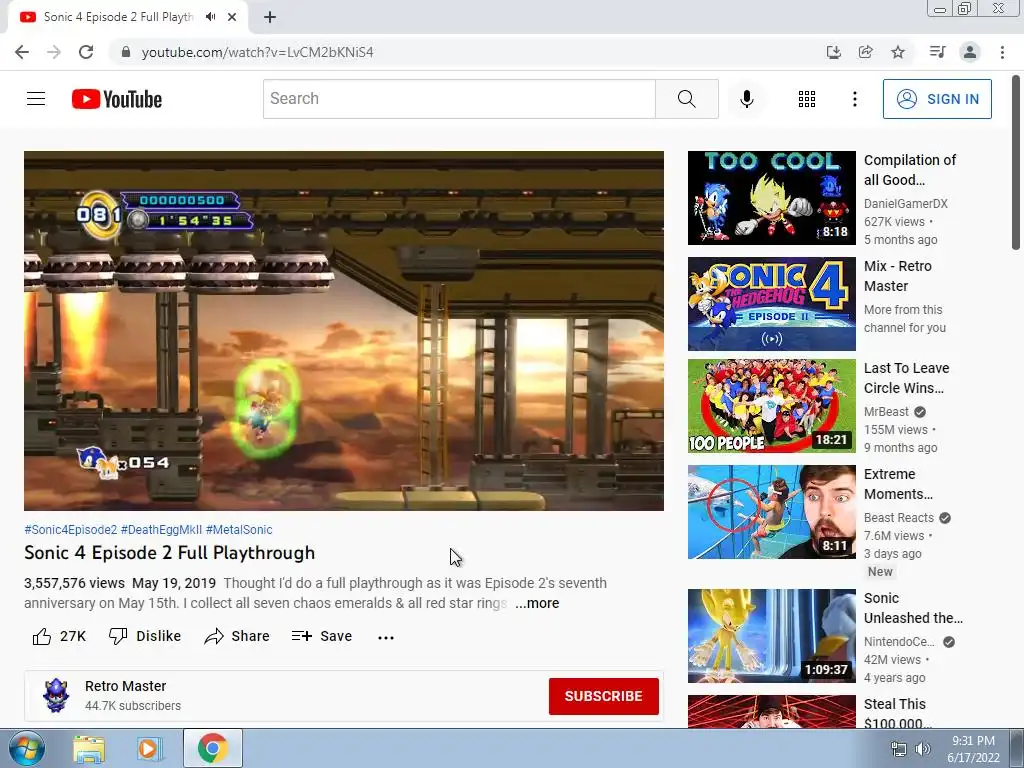
Task: Click the install app icon in the address bar
Action: click(x=833, y=52)
